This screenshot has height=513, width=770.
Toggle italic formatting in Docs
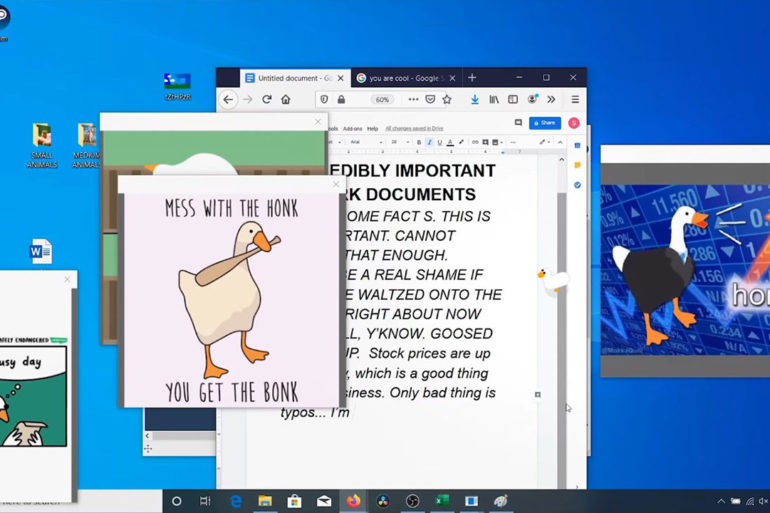(429, 142)
